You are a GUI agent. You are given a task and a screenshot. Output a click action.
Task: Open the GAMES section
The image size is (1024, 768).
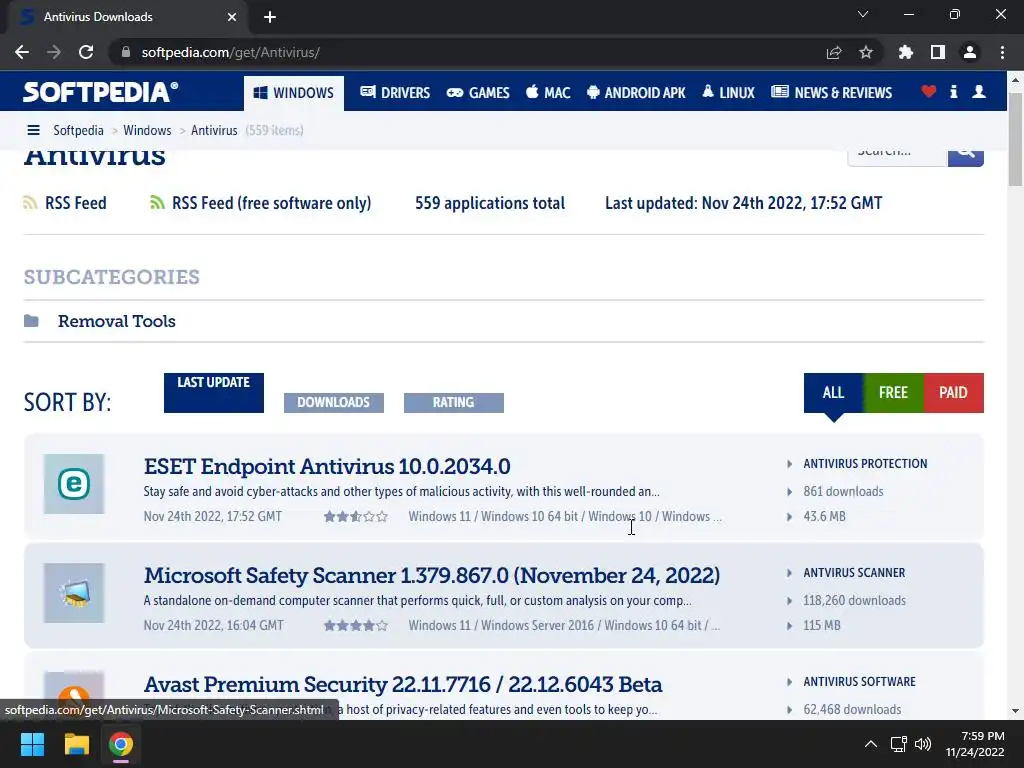click(478, 93)
